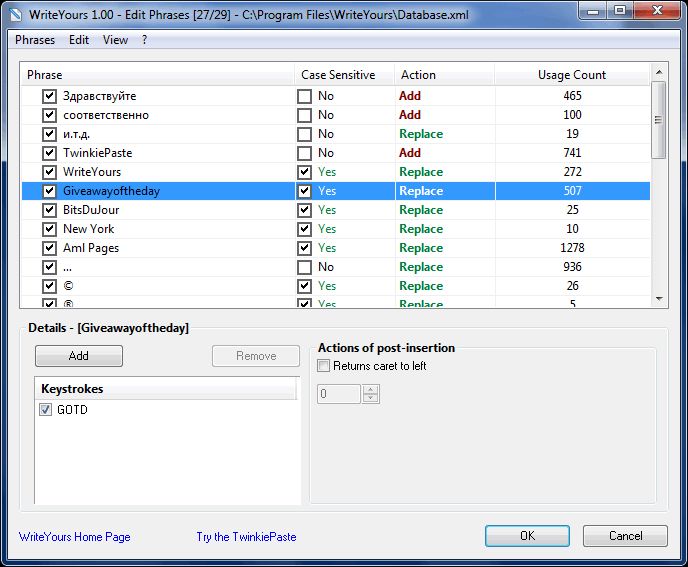The image size is (688, 567).
Task: Toggle the AmI Pages phrase checkbox
Action: pyautogui.click(x=49, y=248)
